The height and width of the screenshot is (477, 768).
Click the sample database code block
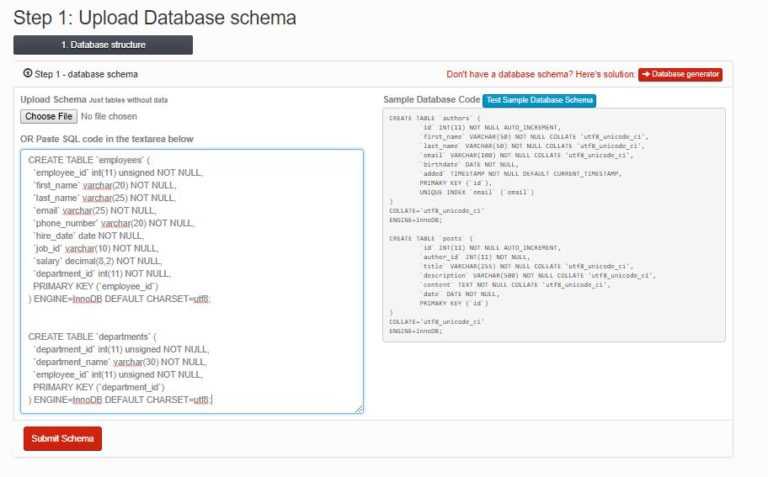553,225
